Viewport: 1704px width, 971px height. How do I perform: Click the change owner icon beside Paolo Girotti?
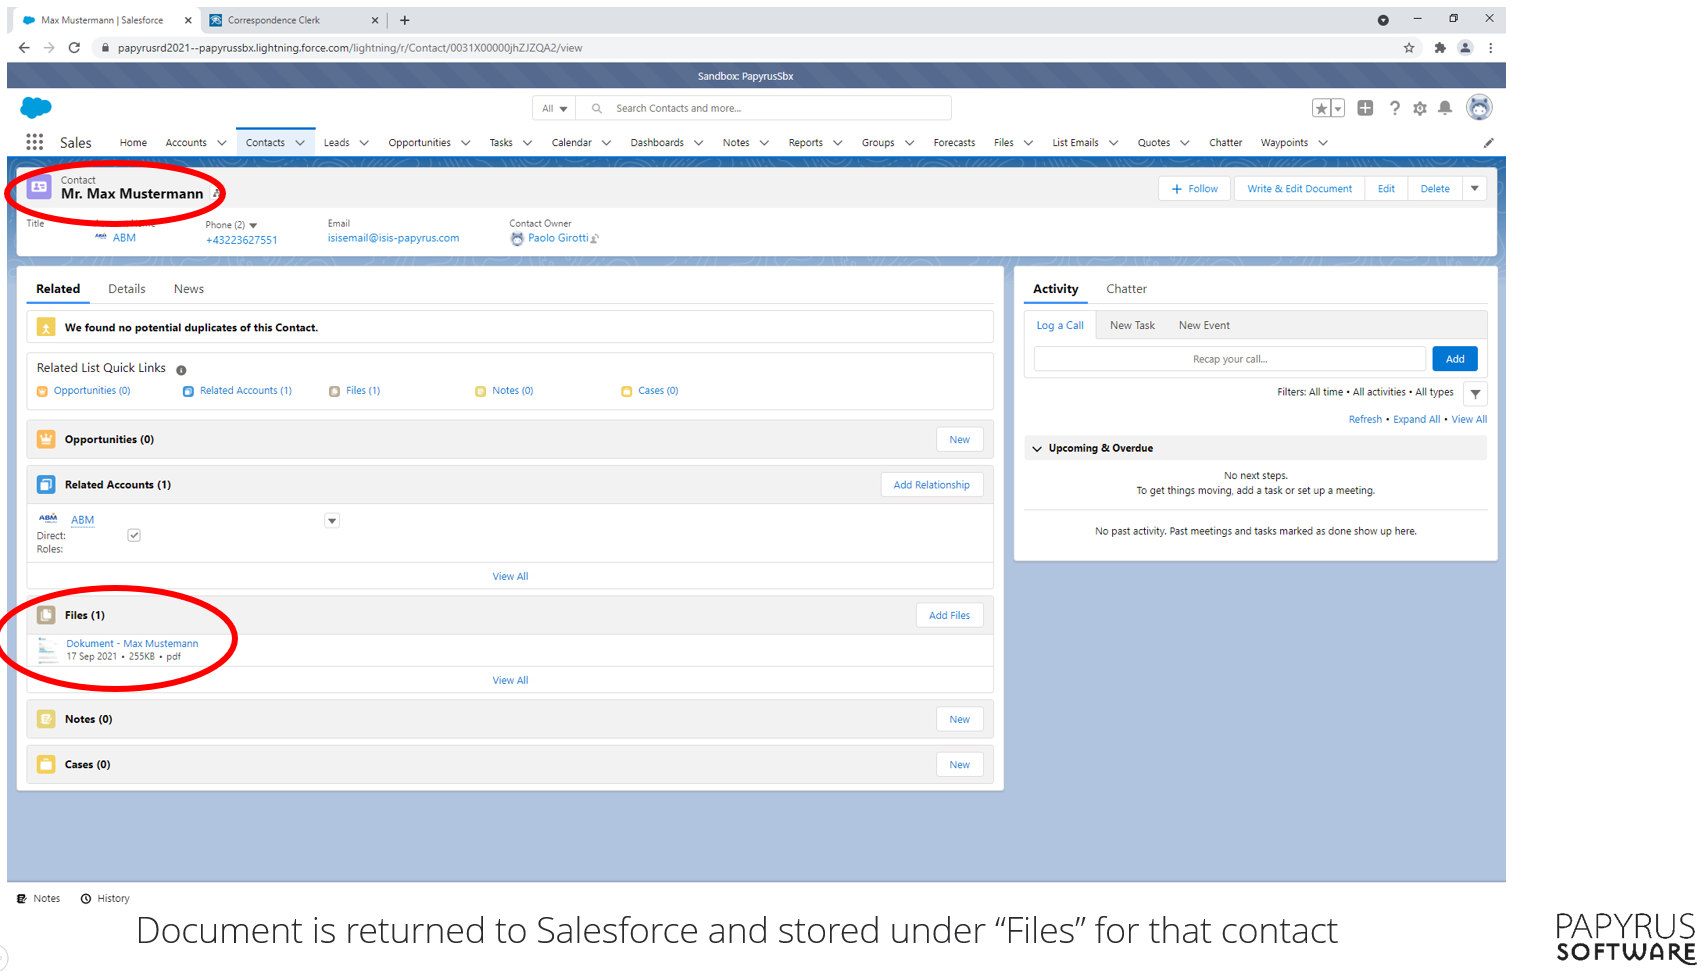(595, 239)
